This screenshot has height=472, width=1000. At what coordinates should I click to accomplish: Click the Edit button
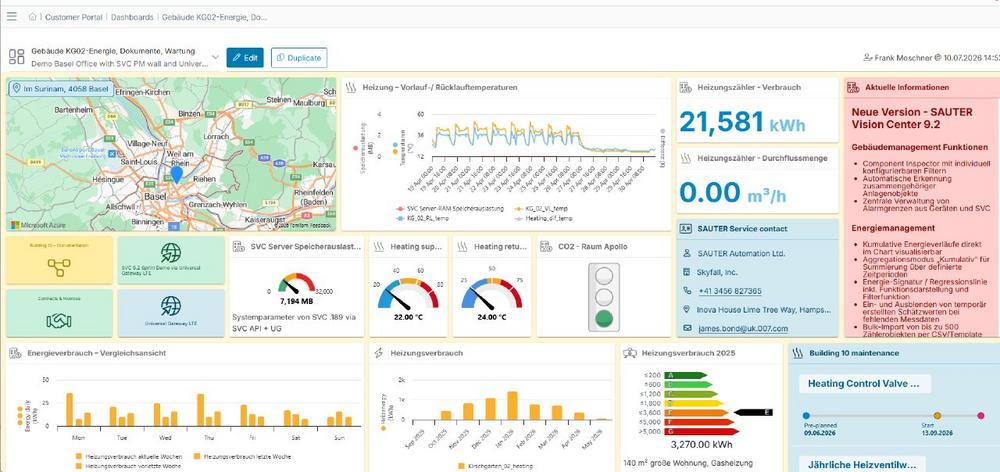click(x=245, y=57)
